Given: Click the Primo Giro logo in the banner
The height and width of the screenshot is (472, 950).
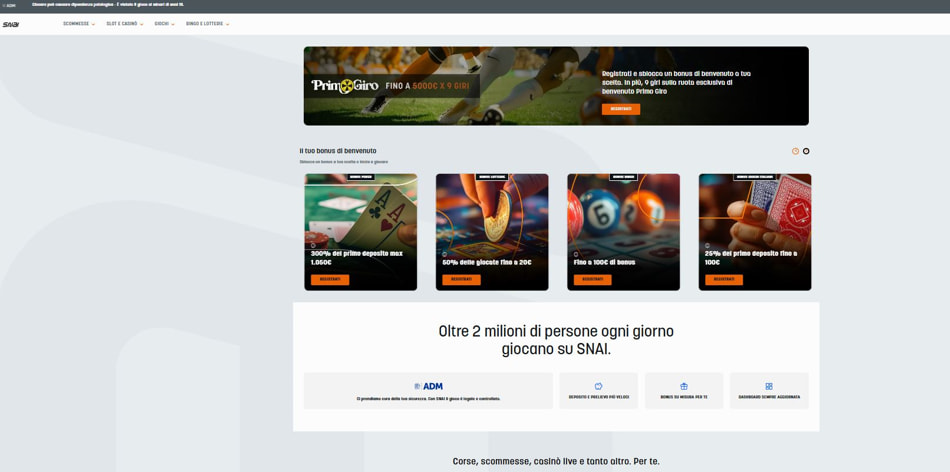Looking at the screenshot, I should pyautogui.click(x=345, y=86).
